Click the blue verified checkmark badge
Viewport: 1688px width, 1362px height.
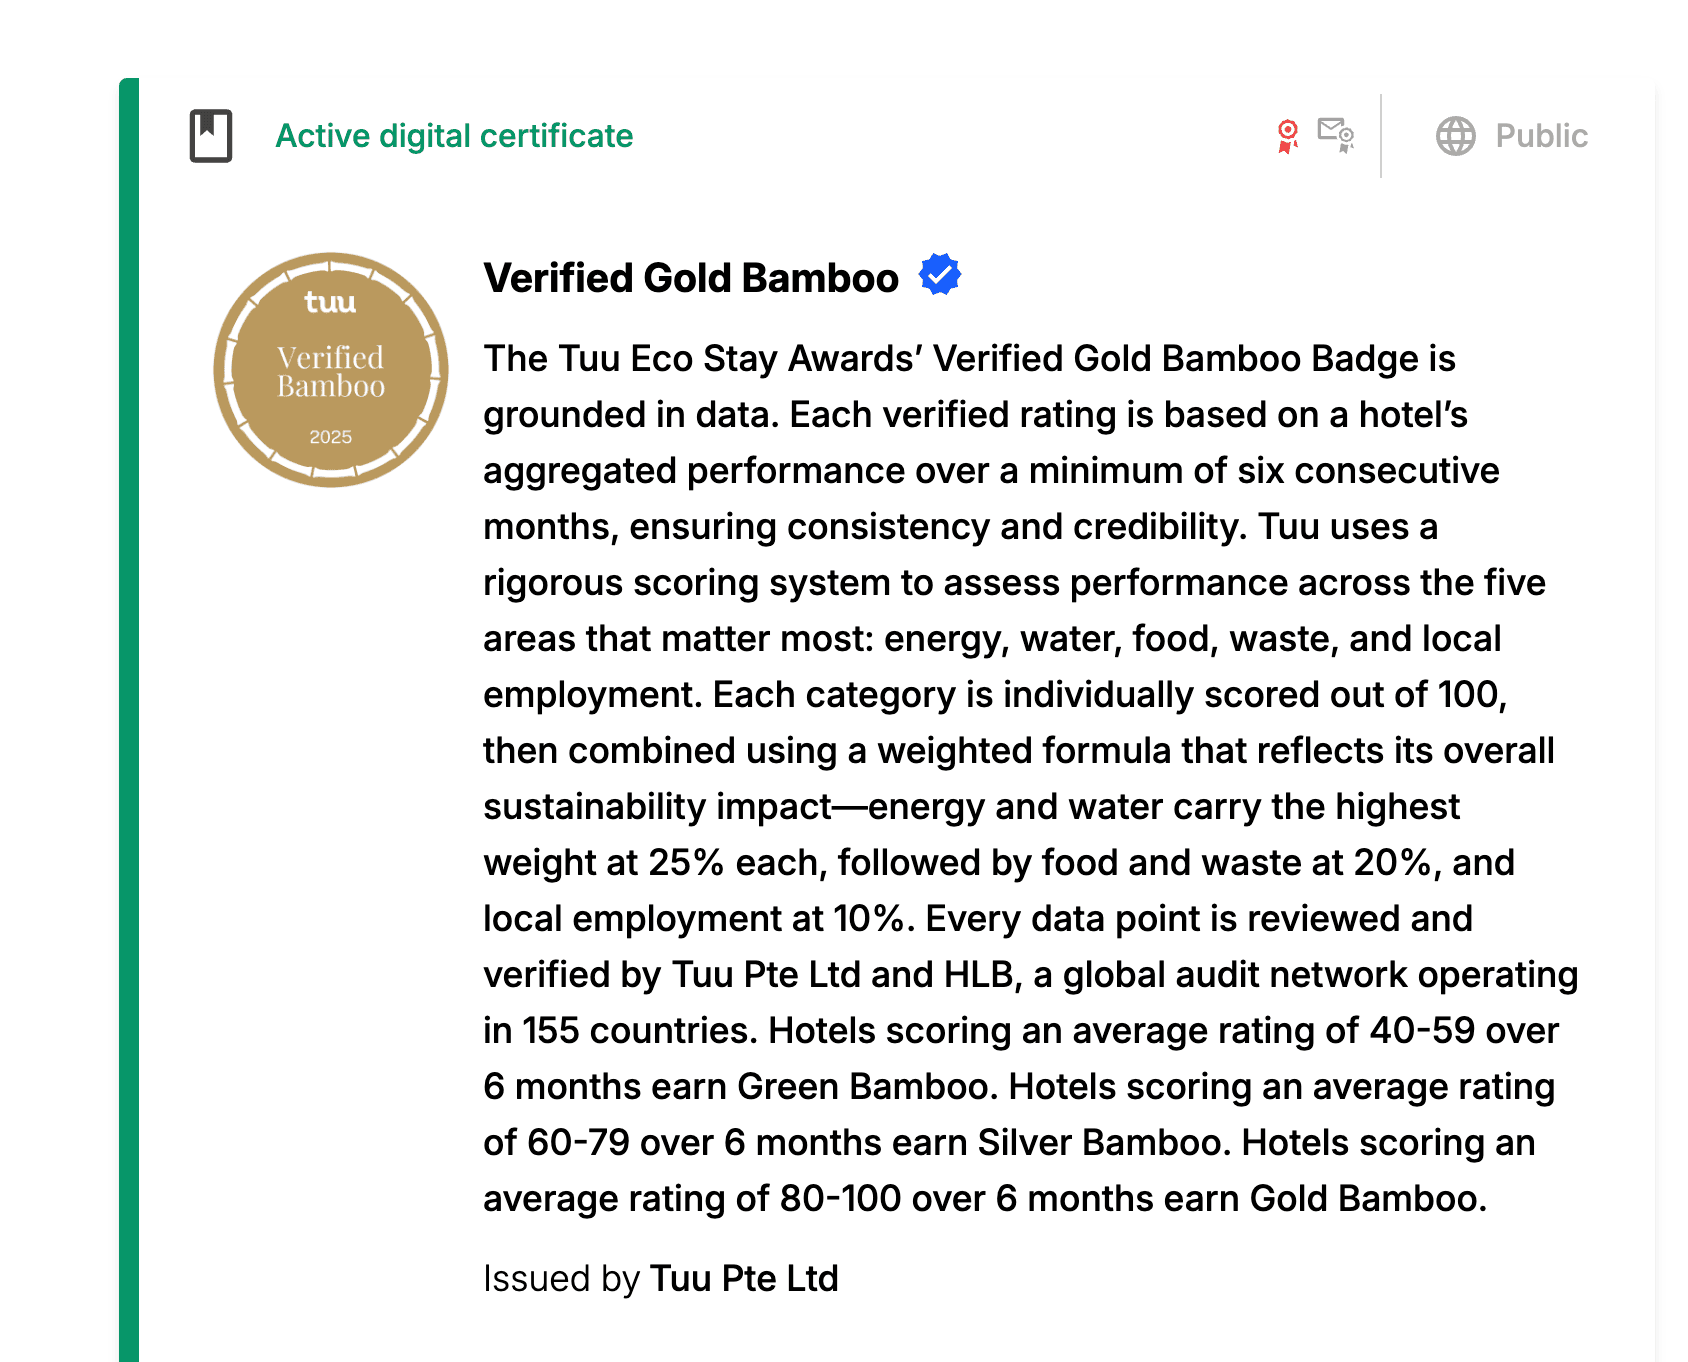click(940, 274)
